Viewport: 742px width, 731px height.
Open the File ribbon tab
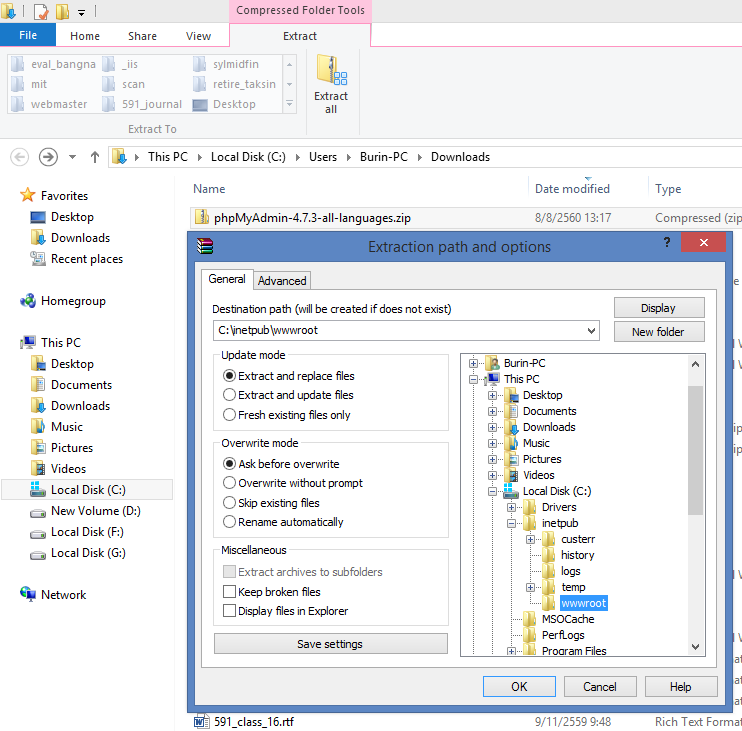point(28,35)
